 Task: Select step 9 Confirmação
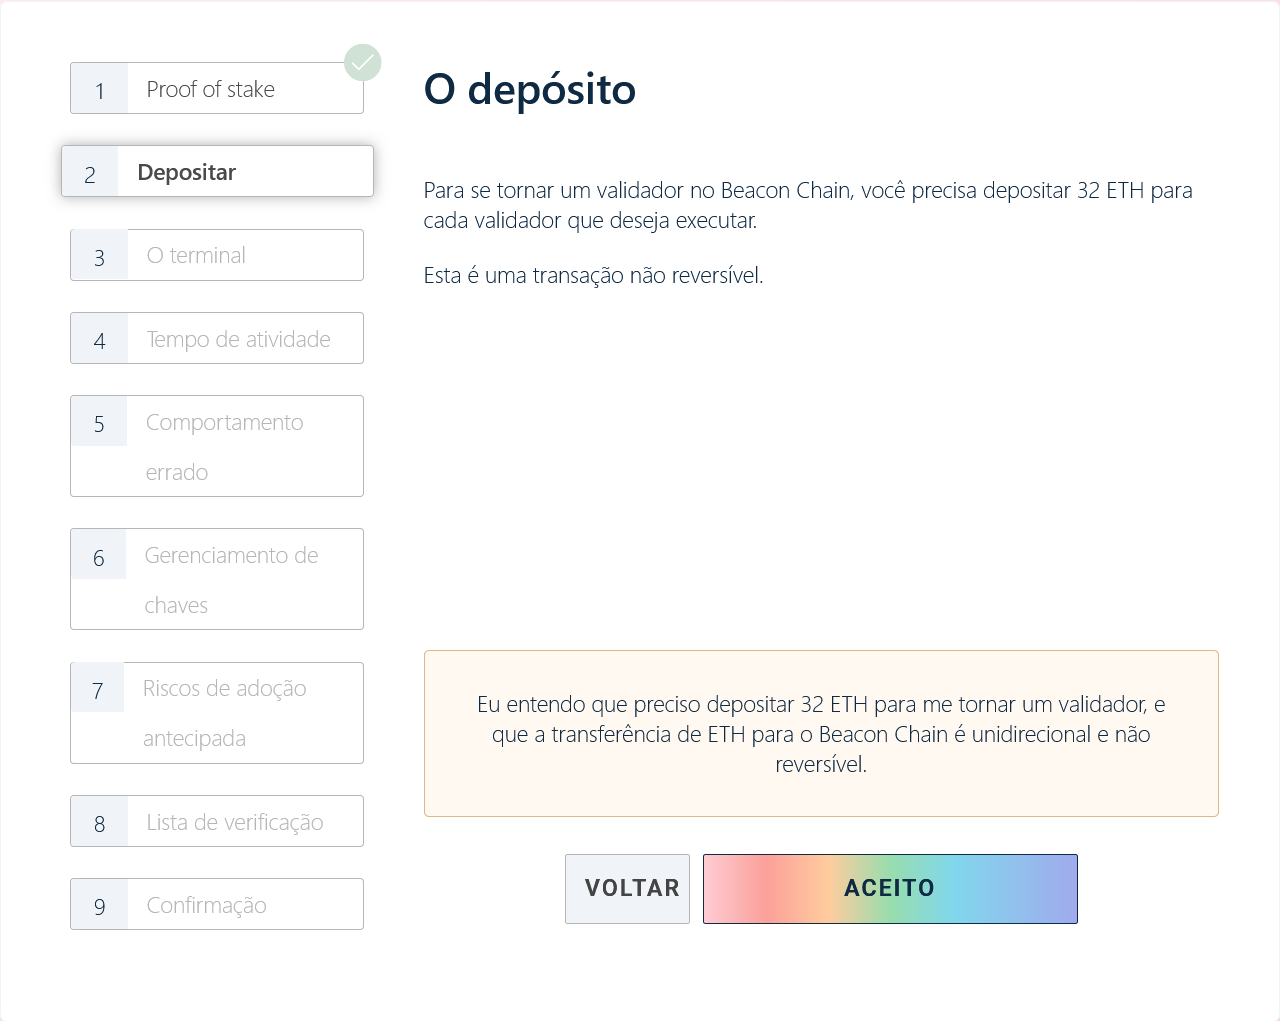(x=216, y=904)
